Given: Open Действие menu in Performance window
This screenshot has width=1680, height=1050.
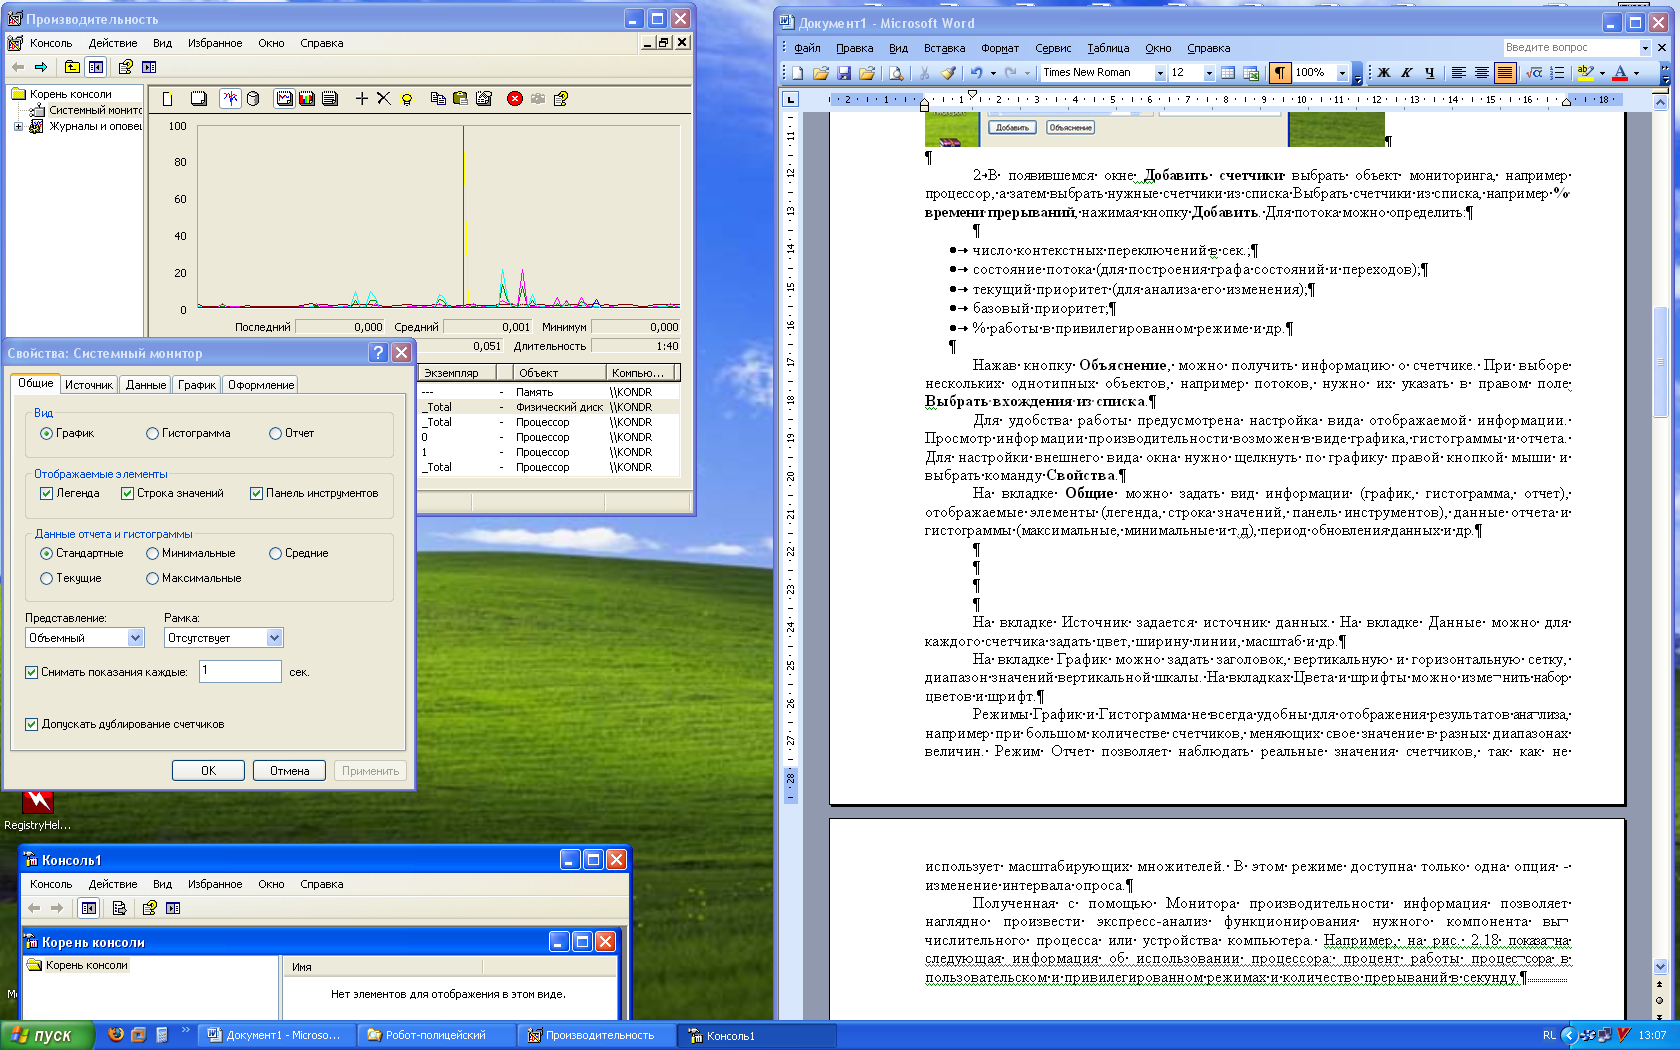Looking at the screenshot, I should pos(113,43).
